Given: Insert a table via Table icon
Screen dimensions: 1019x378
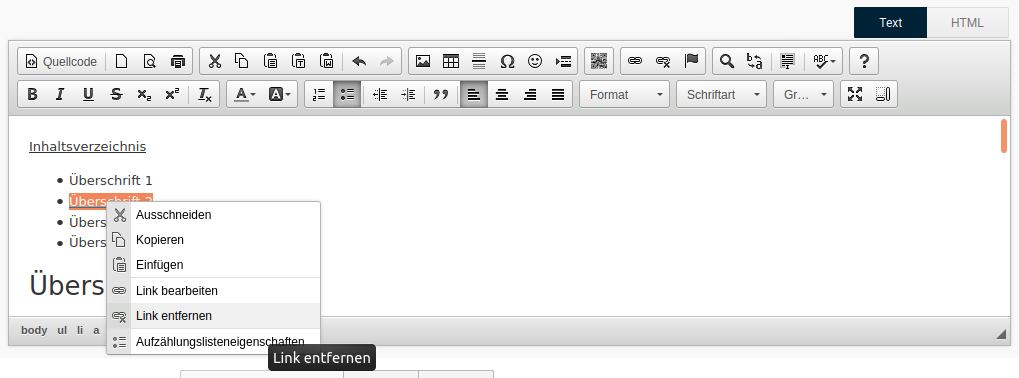Looking at the screenshot, I should (x=451, y=62).
